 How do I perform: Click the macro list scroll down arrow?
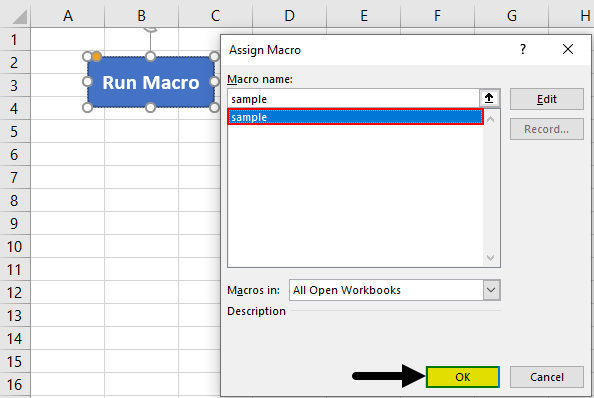(x=491, y=258)
